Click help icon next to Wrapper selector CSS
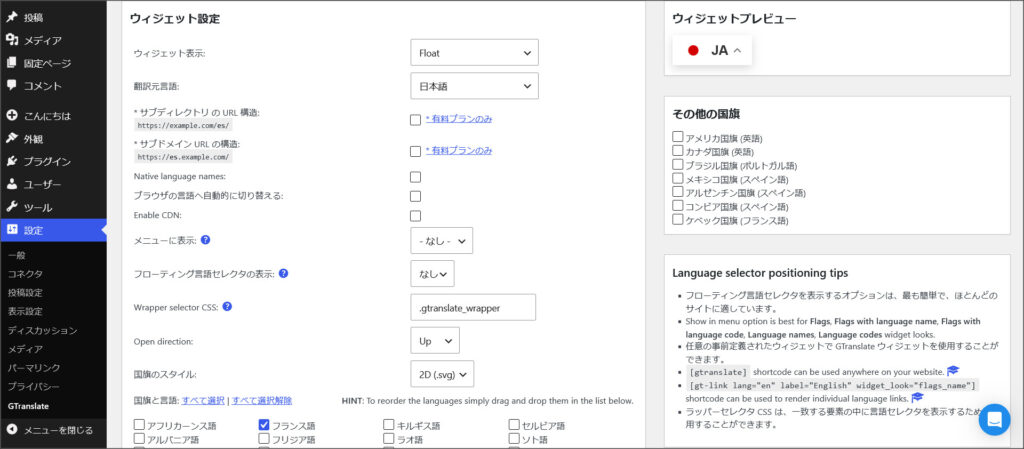 [227, 306]
